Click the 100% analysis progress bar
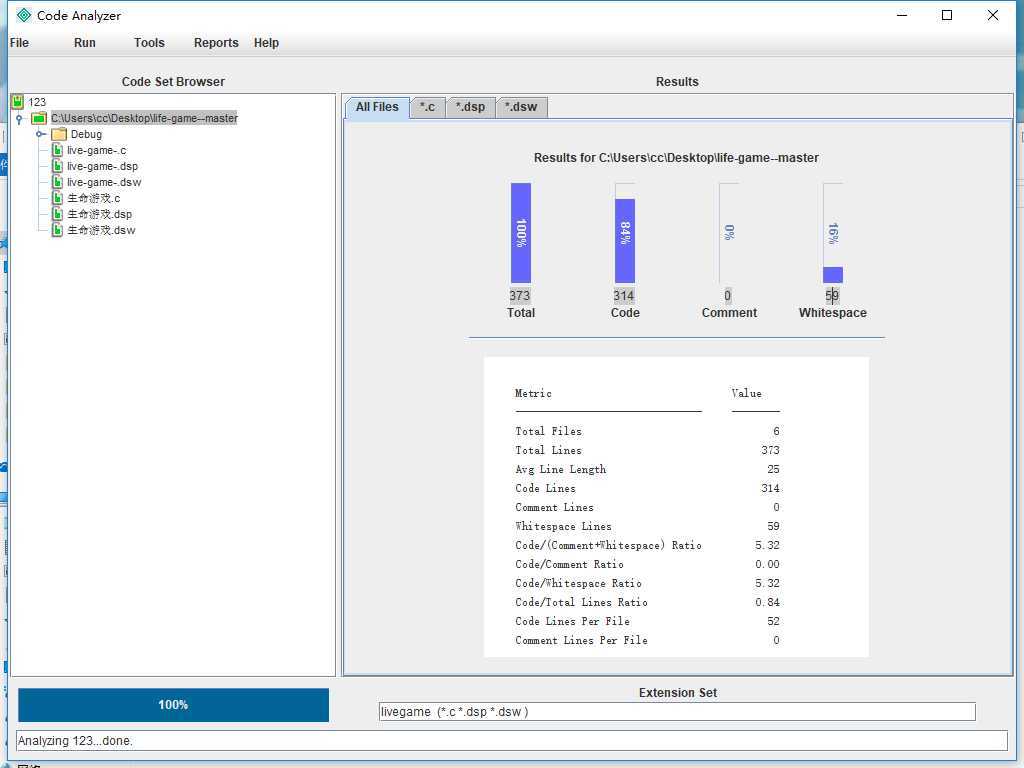 pos(173,705)
